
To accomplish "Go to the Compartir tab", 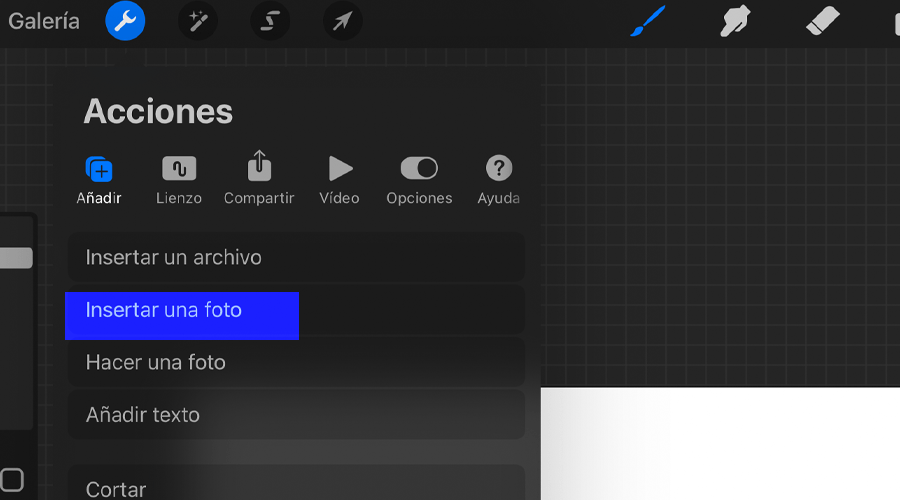I will point(259,180).
